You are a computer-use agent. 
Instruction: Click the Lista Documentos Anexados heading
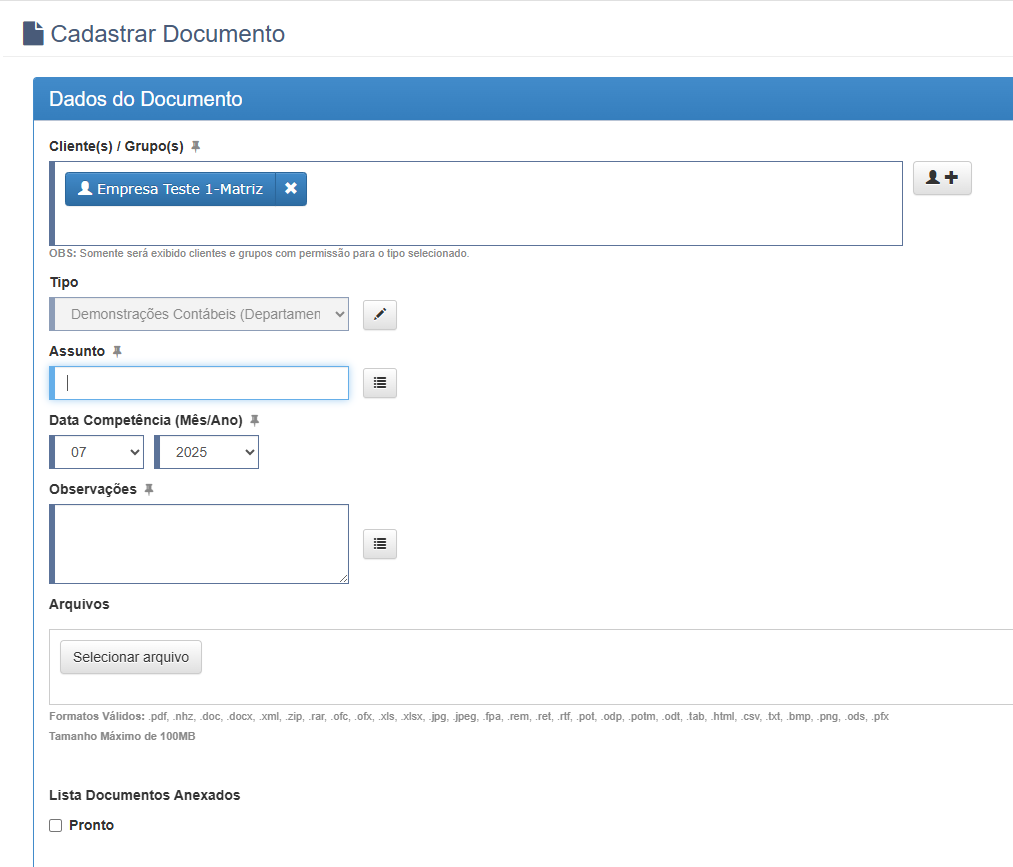[x=145, y=795]
